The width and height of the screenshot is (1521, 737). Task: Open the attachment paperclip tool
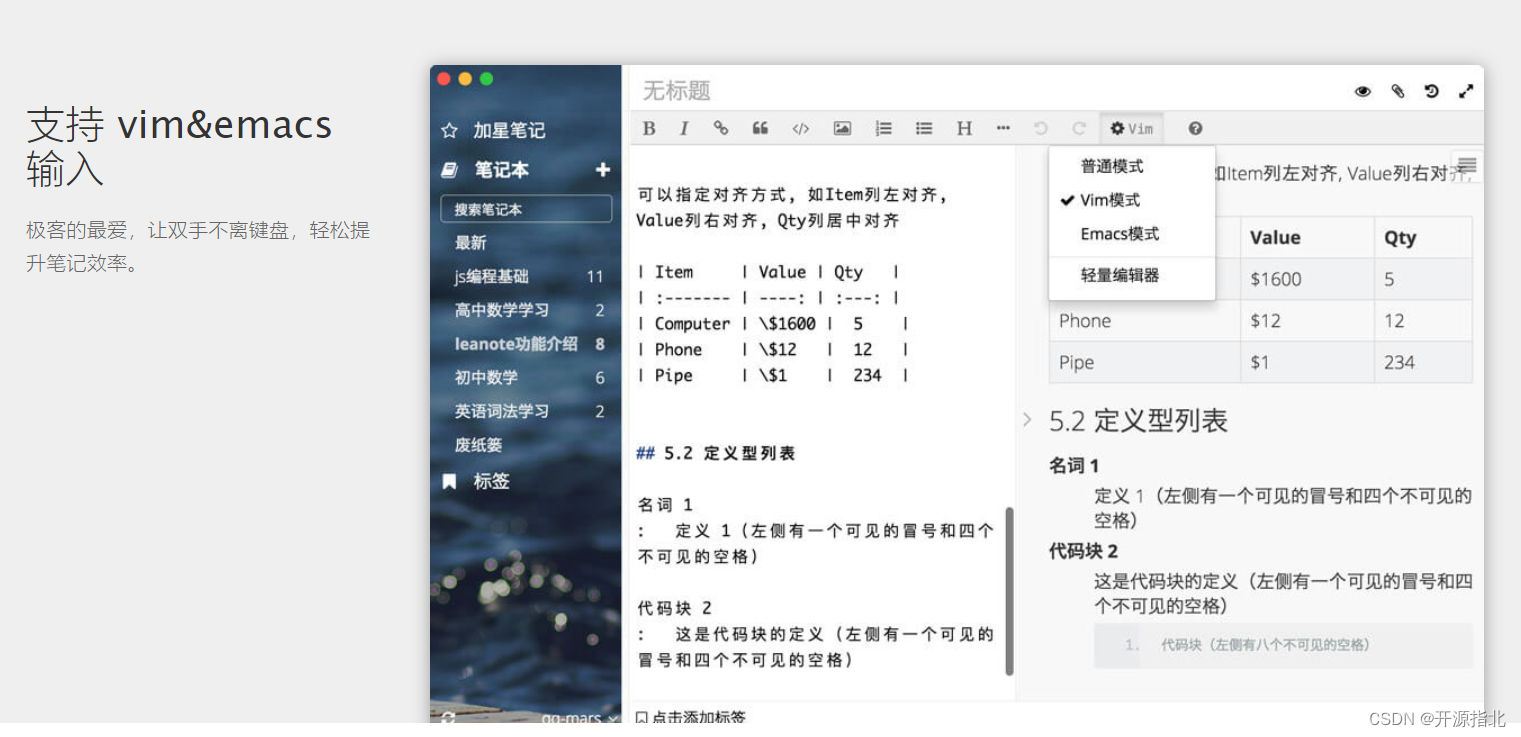(1397, 90)
